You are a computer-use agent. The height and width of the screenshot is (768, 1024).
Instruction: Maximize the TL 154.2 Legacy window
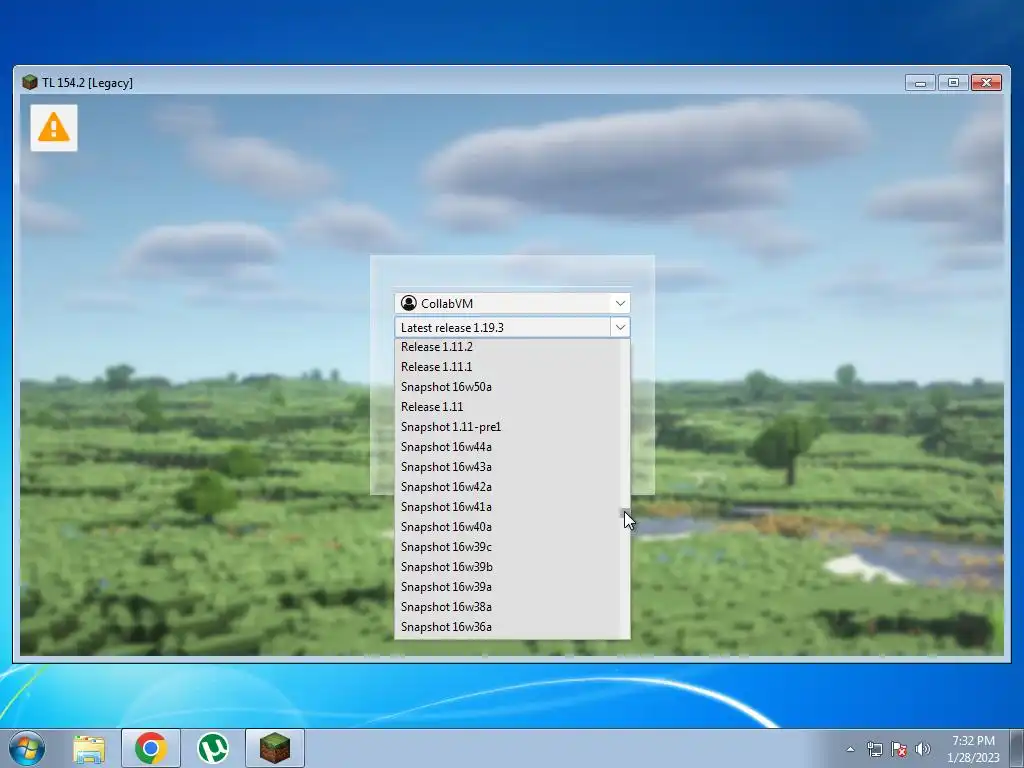953,83
